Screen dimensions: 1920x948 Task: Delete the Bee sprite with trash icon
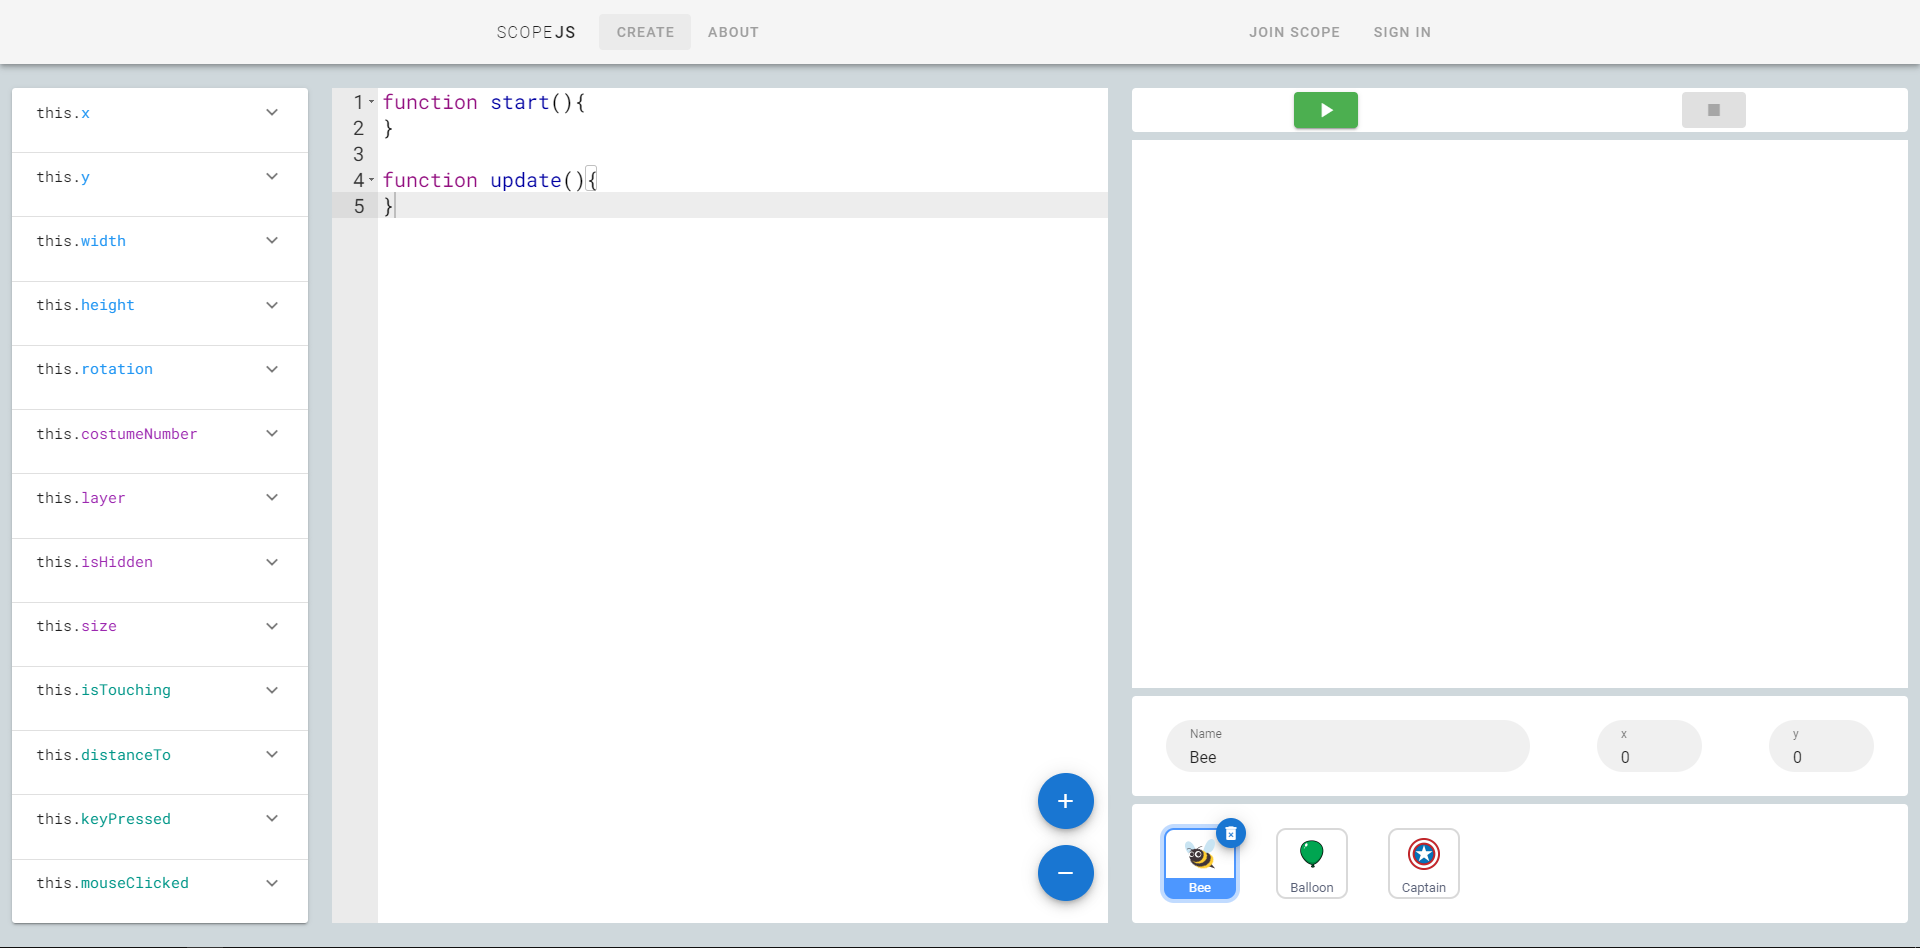pyautogui.click(x=1231, y=833)
